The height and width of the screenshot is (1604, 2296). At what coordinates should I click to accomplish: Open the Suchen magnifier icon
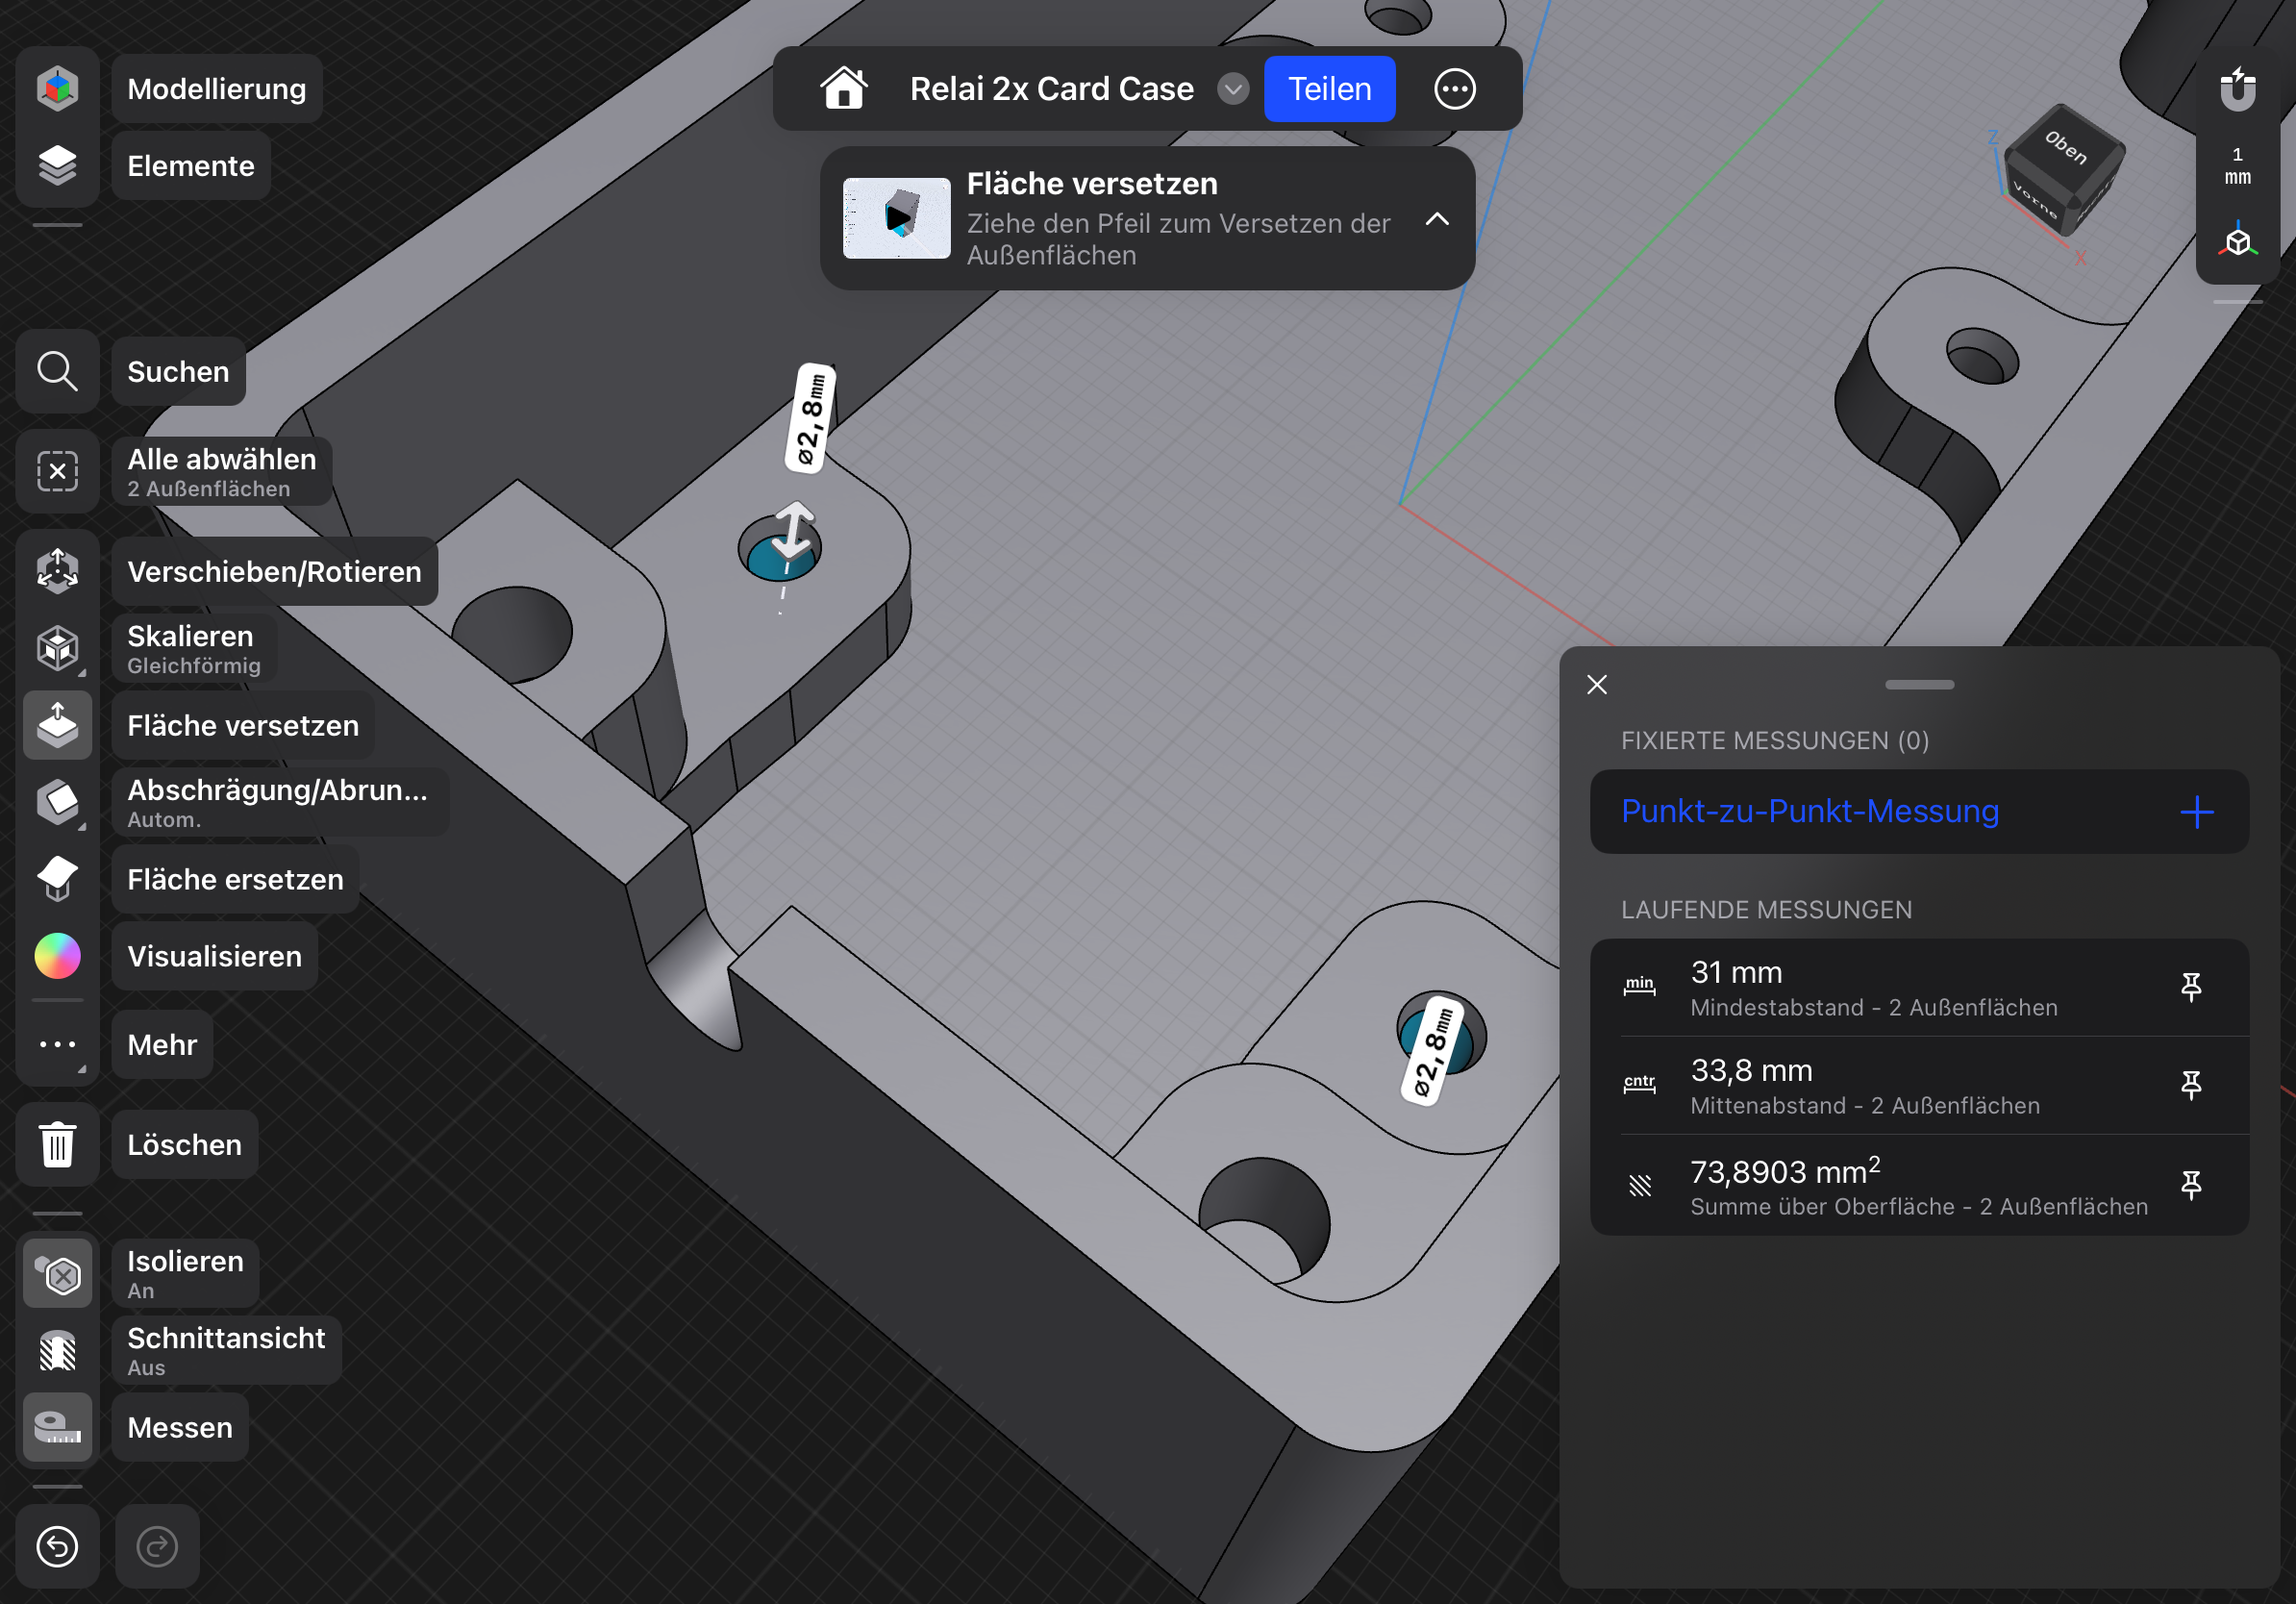tap(58, 371)
